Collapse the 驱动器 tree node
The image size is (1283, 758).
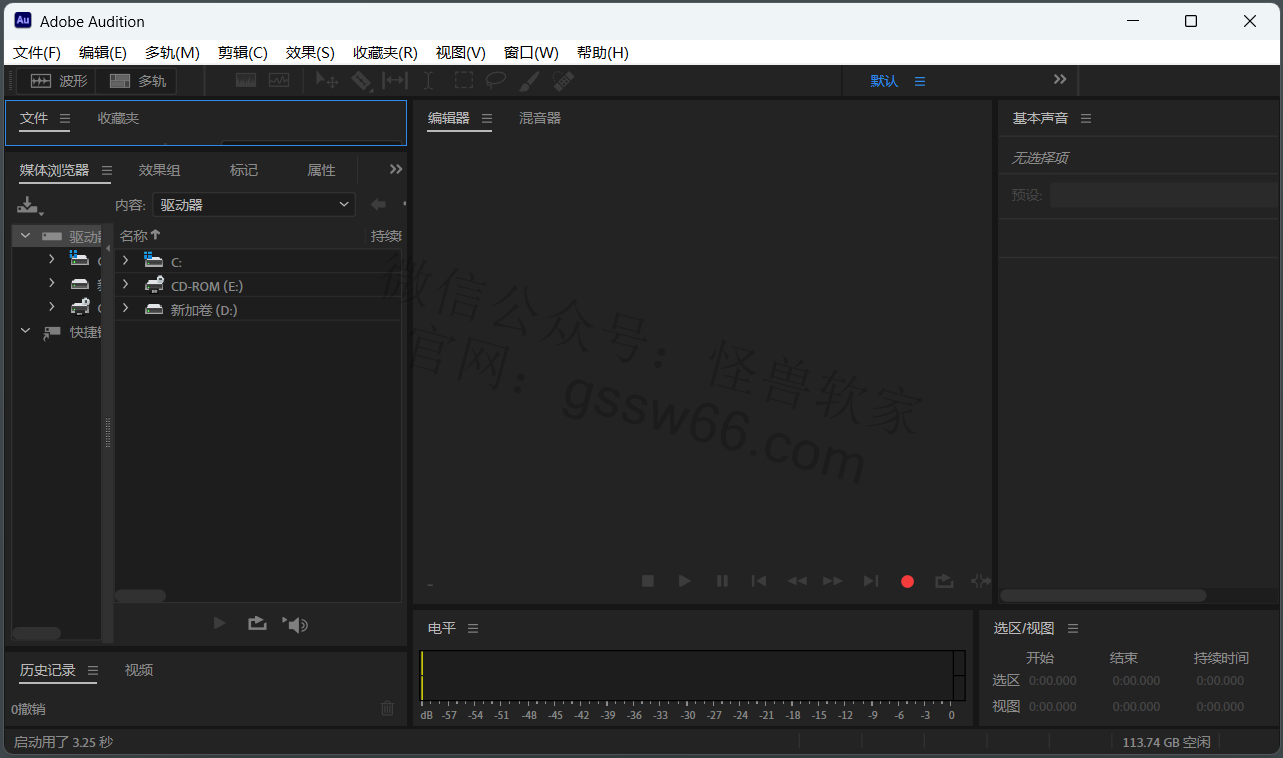click(x=25, y=235)
